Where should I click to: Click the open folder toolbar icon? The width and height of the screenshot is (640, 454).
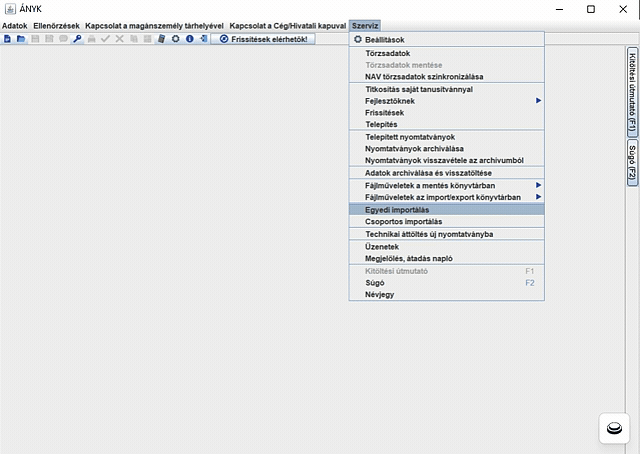coord(21,39)
